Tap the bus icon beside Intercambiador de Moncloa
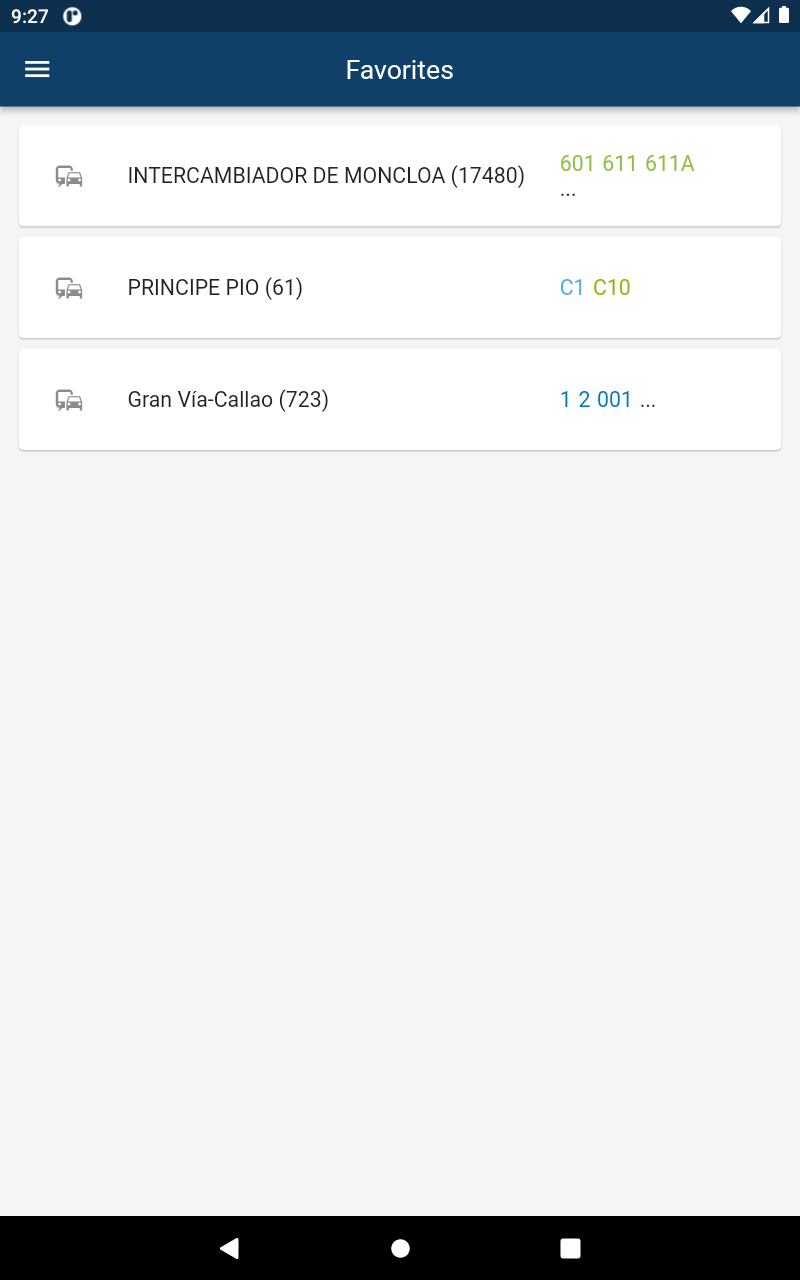This screenshot has height=1280, width=800. (x=69, y=177)
